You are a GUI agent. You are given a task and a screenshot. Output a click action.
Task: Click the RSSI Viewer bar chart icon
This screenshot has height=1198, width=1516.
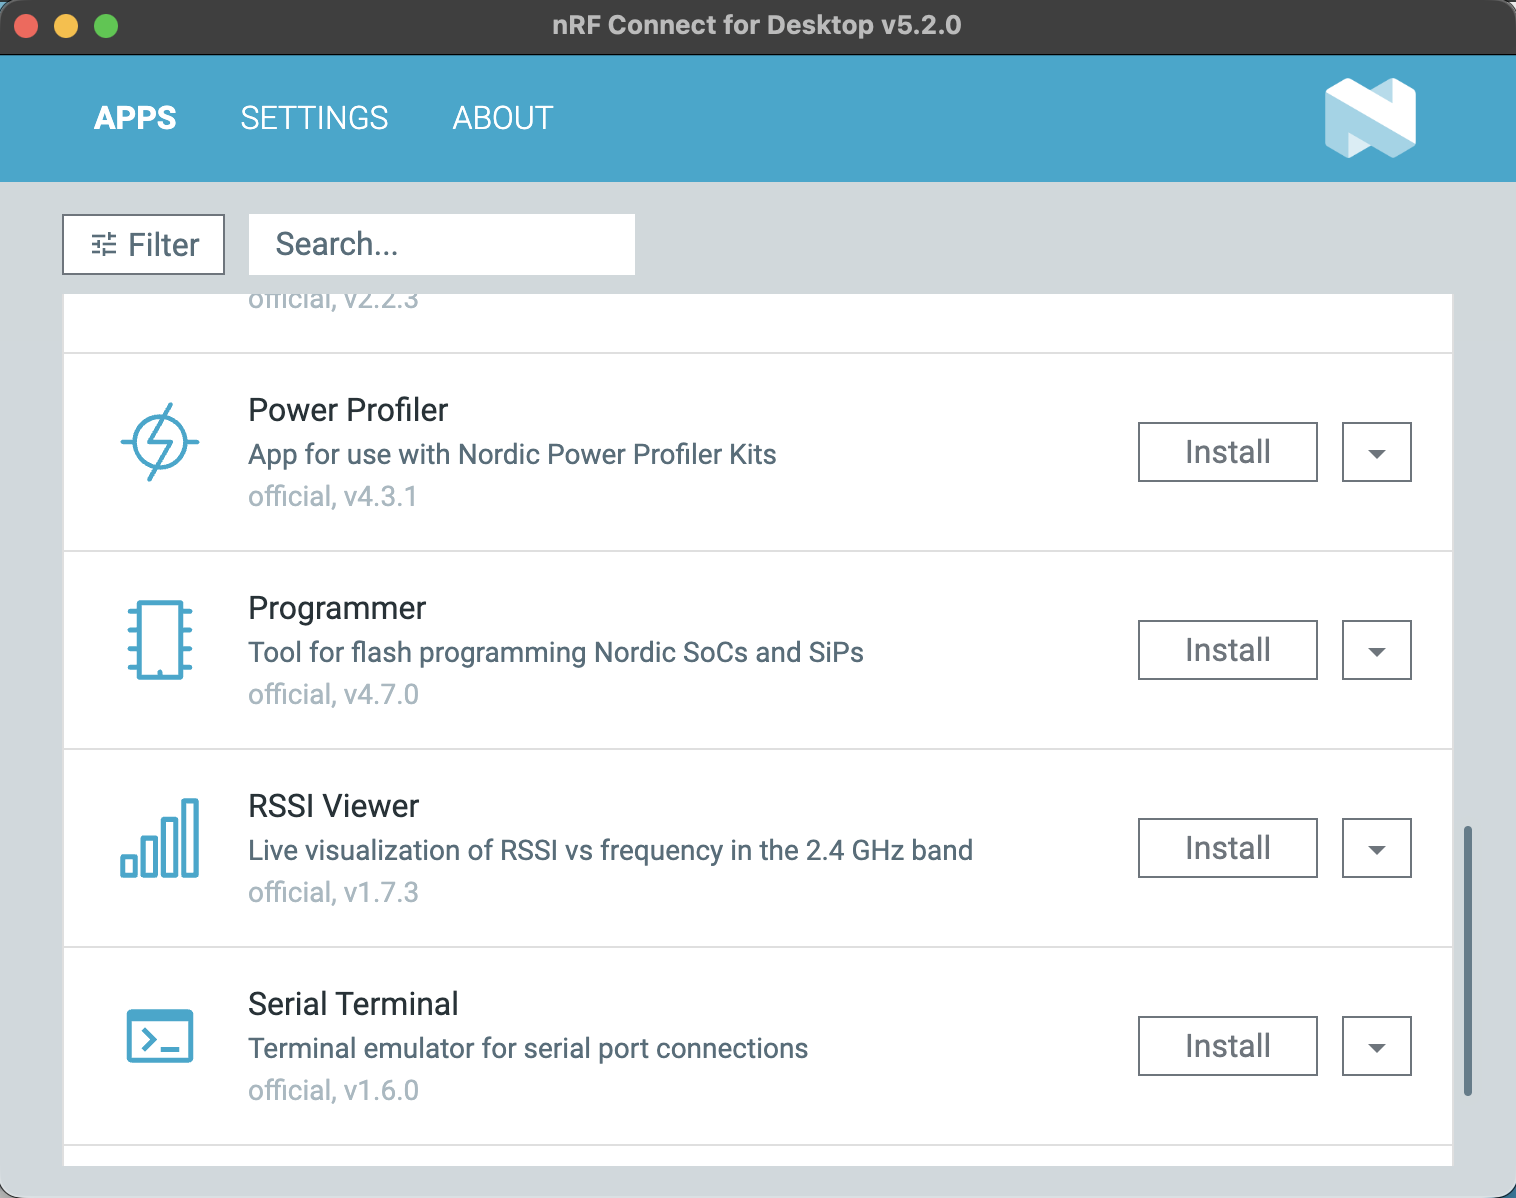coord(160,838)
